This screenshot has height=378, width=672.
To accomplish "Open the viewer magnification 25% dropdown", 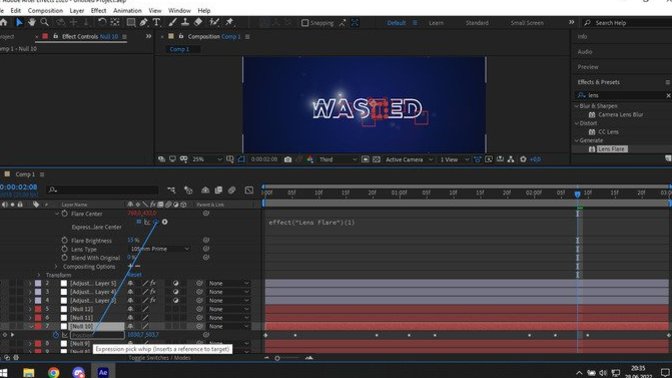I will (x=207, y=159).
